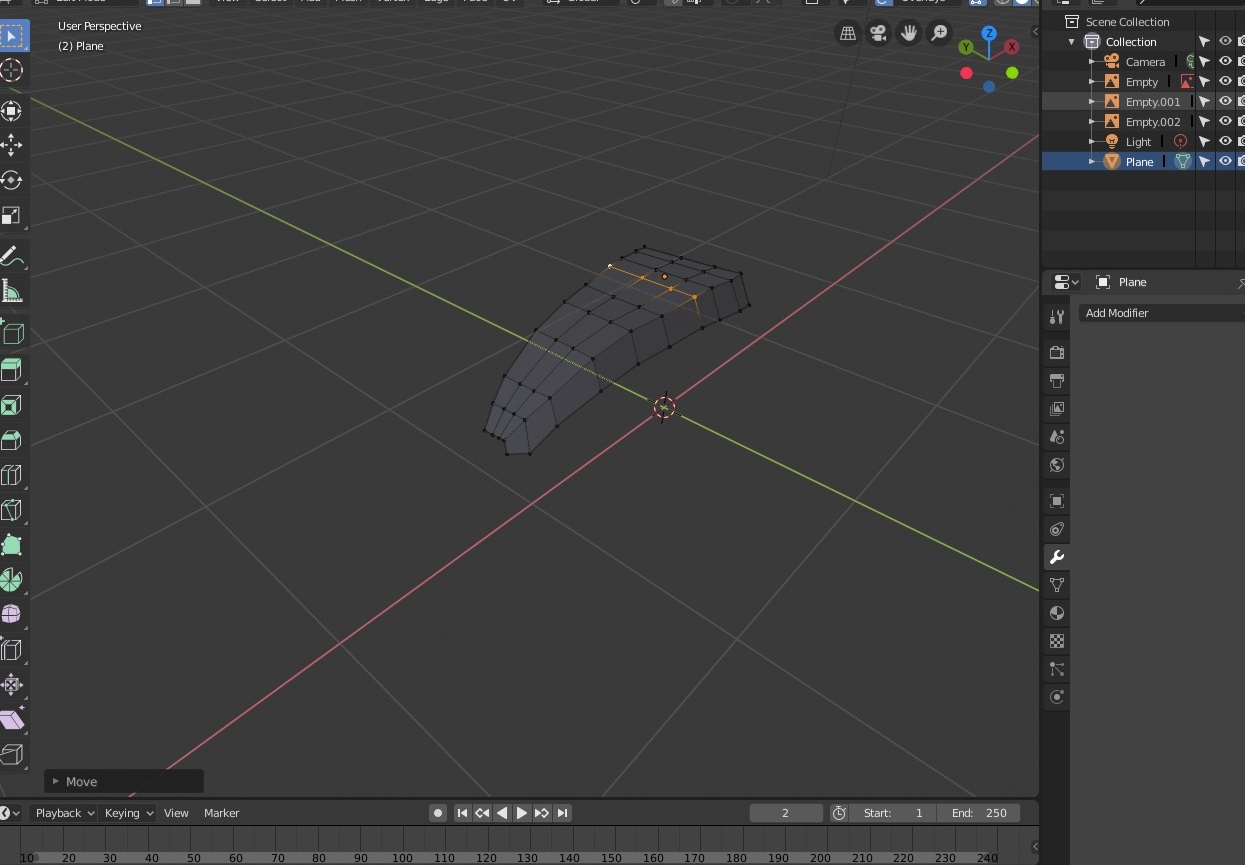Click the Start frame field
The image size is (1245, 865).
pyautogui.click(x=894, y=813)
